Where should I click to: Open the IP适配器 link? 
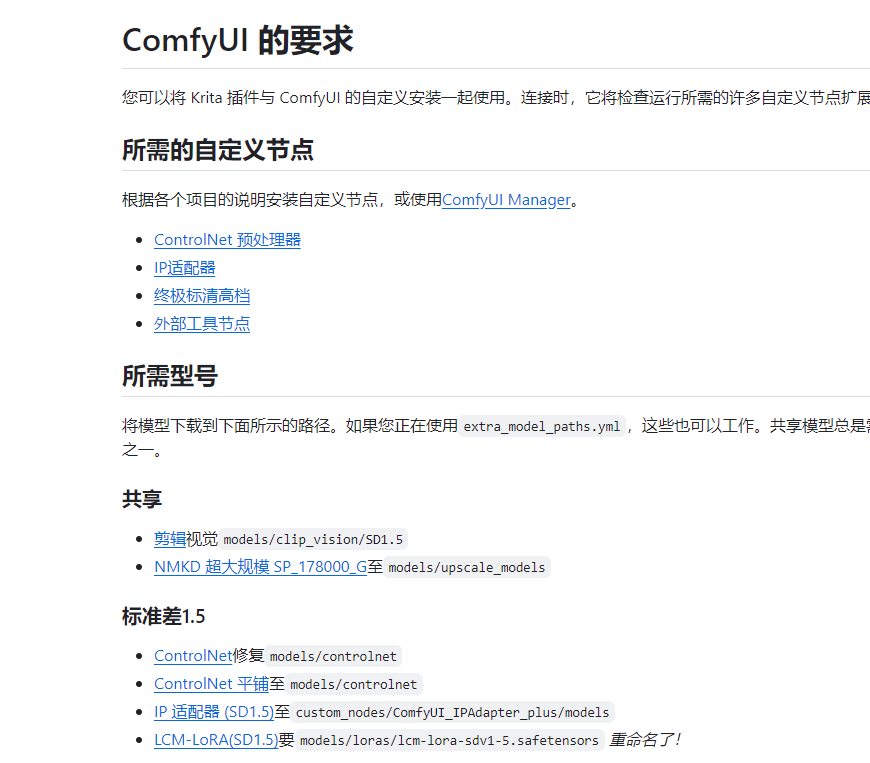185,268
